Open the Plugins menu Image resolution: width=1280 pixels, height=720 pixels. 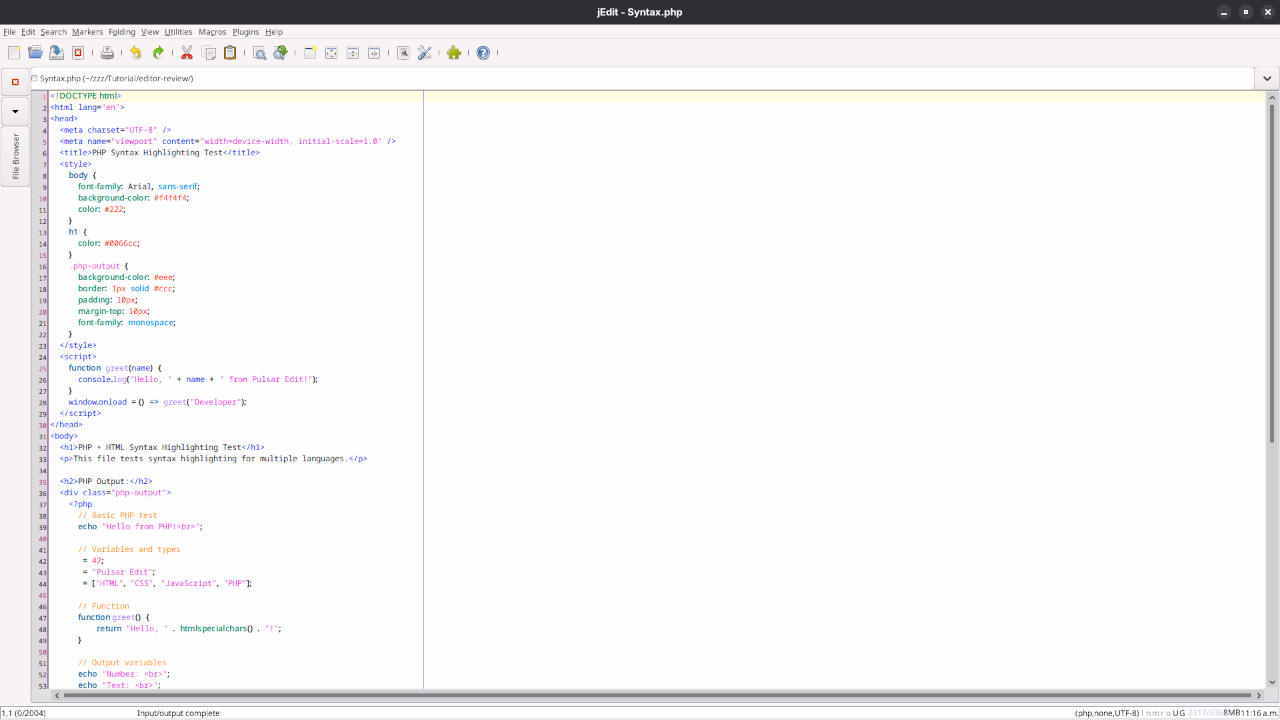click(246, 32)
